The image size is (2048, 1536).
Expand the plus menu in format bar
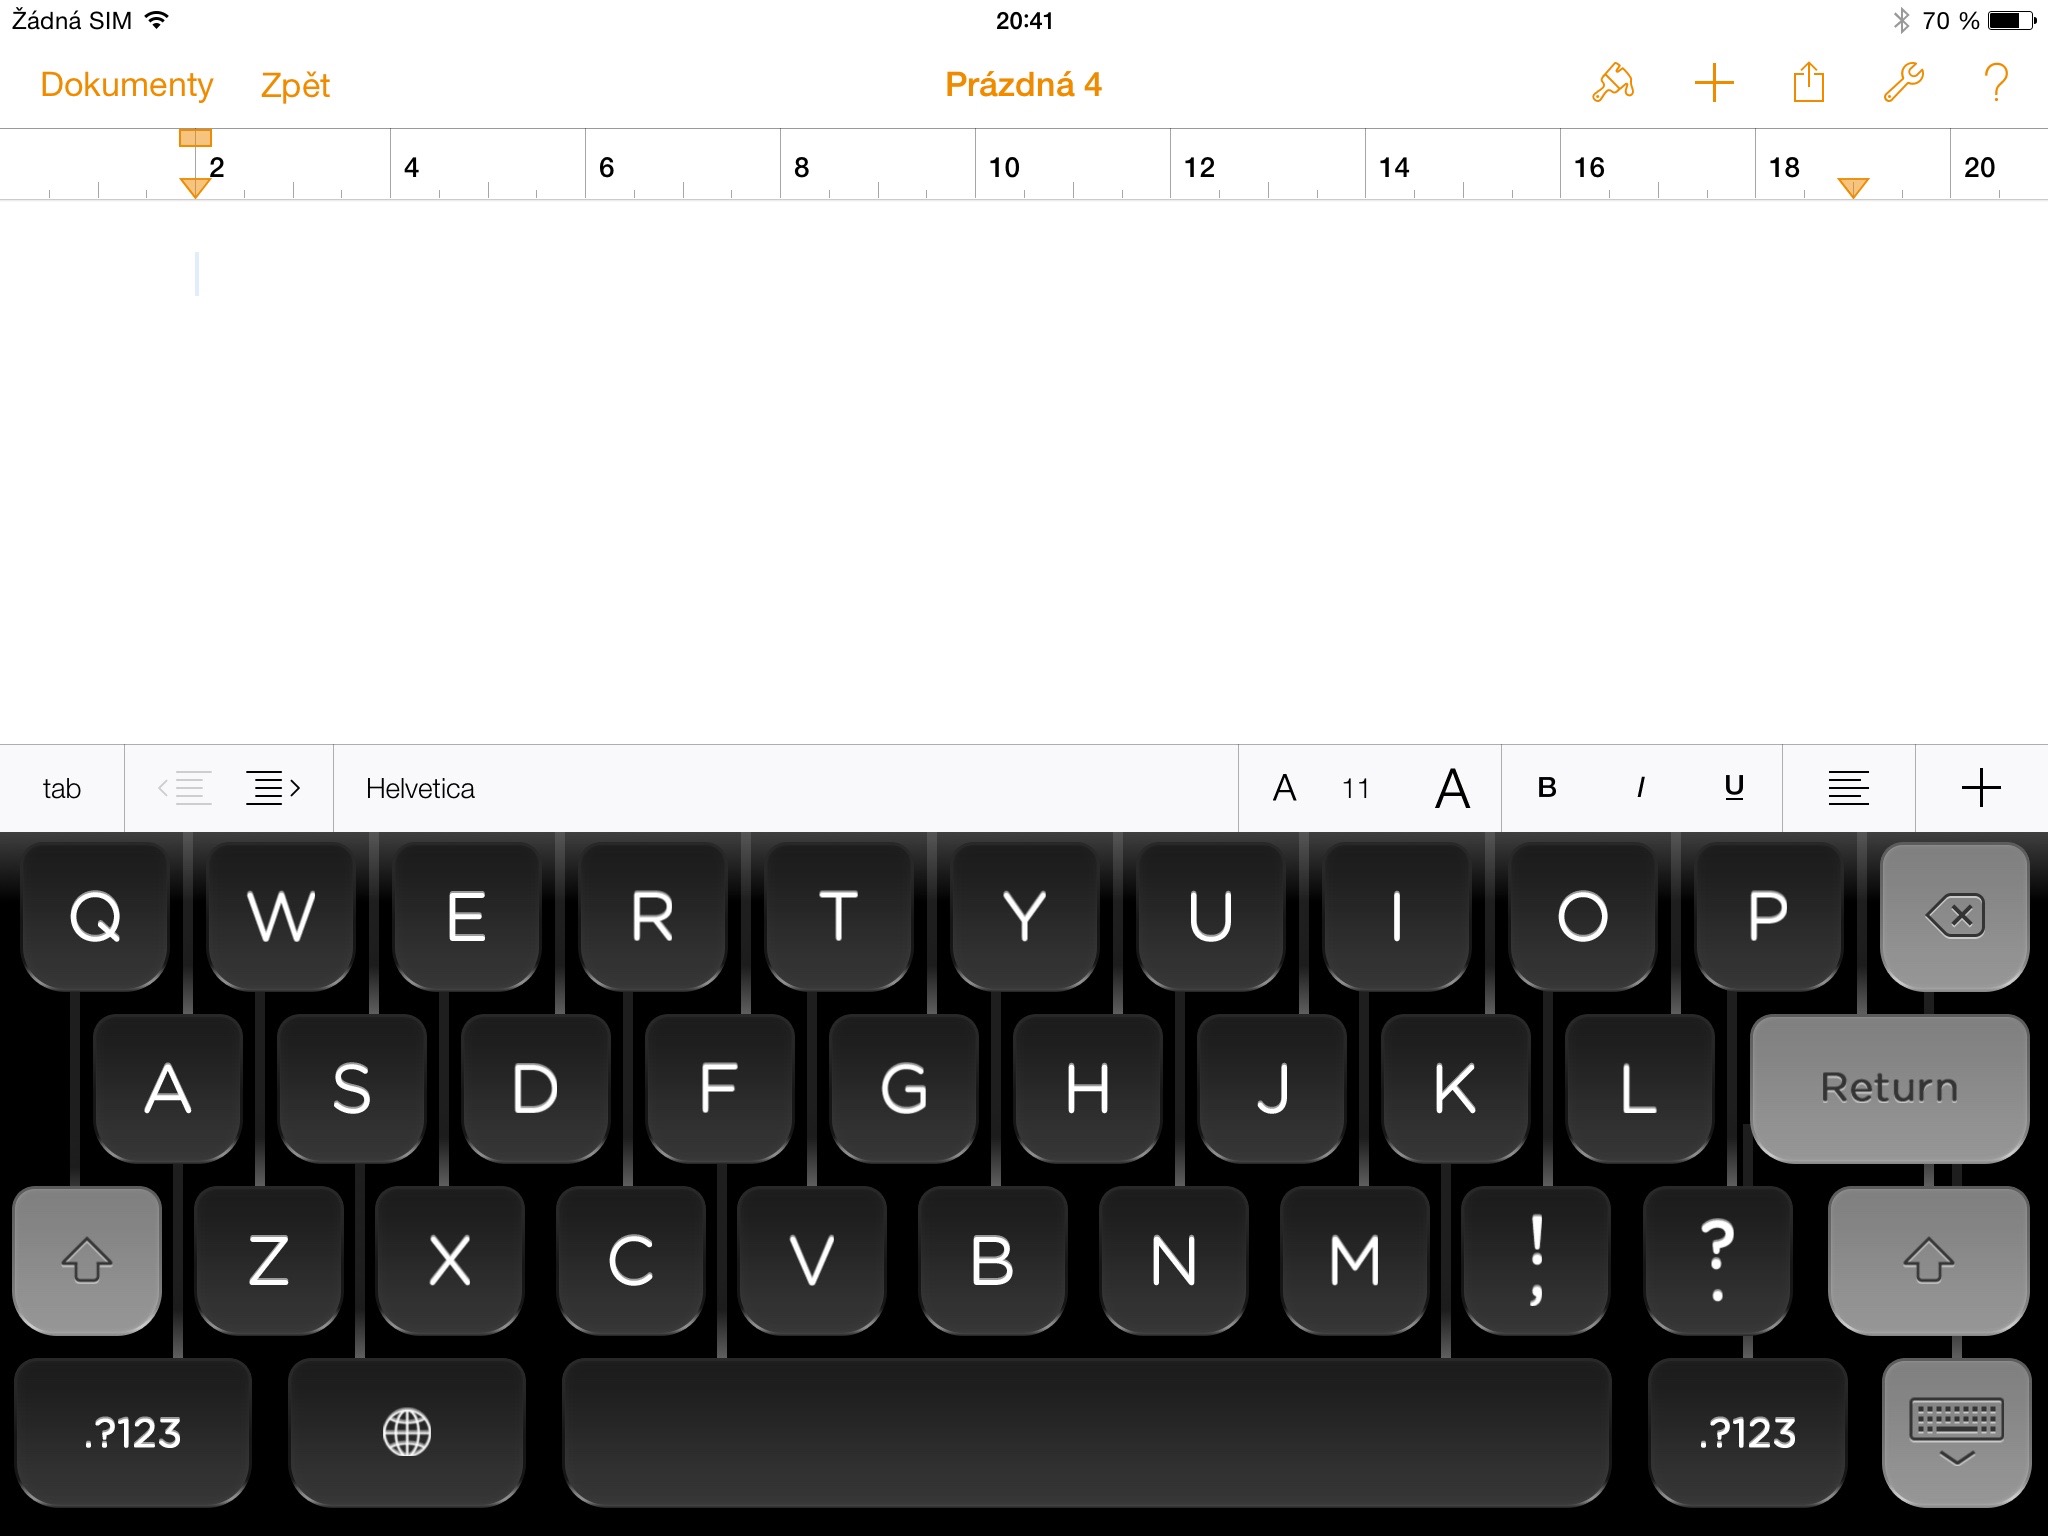coord(1980,788)
